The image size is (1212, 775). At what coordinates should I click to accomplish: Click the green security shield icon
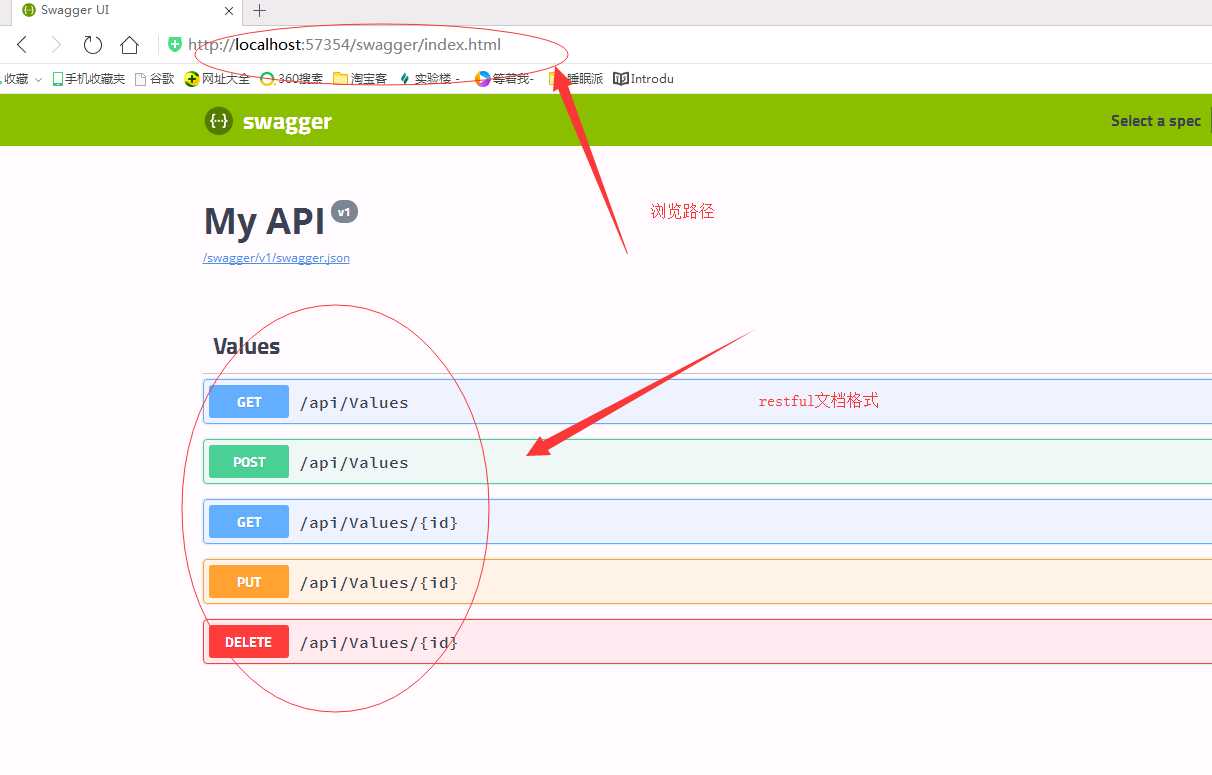[175, 44]
